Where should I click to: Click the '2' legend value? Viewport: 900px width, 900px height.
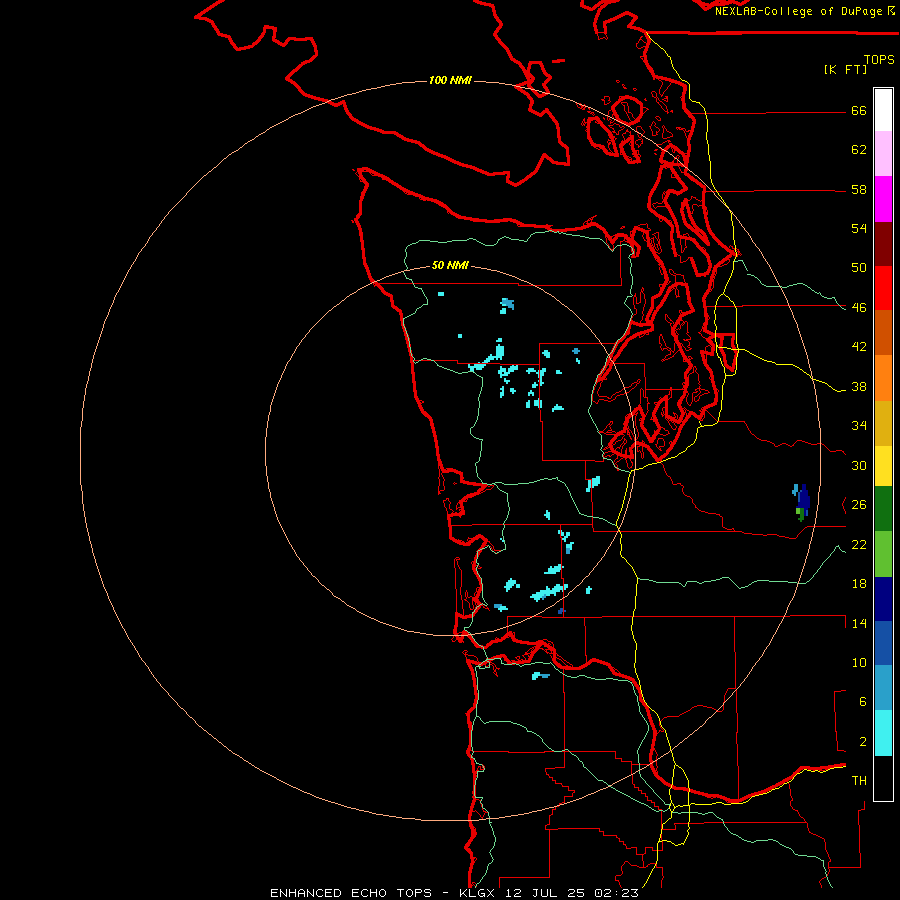click(862, 742)
